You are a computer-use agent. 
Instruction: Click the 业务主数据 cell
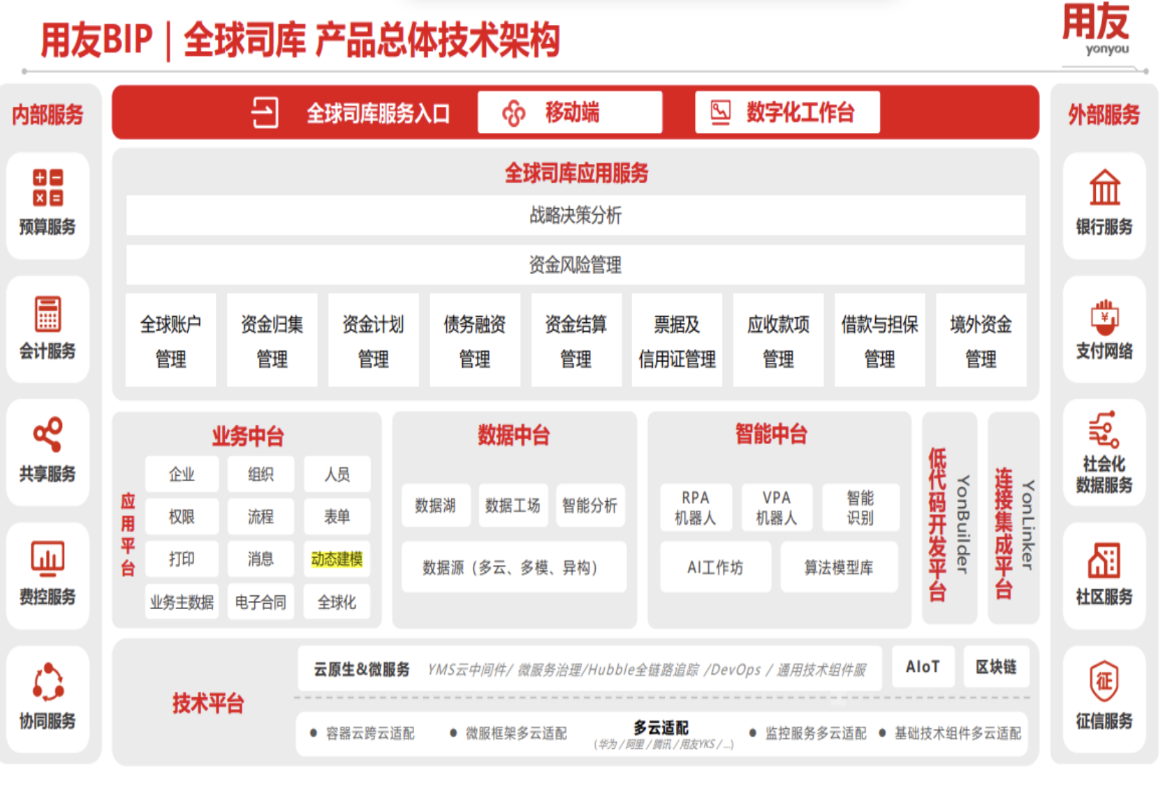182,602
